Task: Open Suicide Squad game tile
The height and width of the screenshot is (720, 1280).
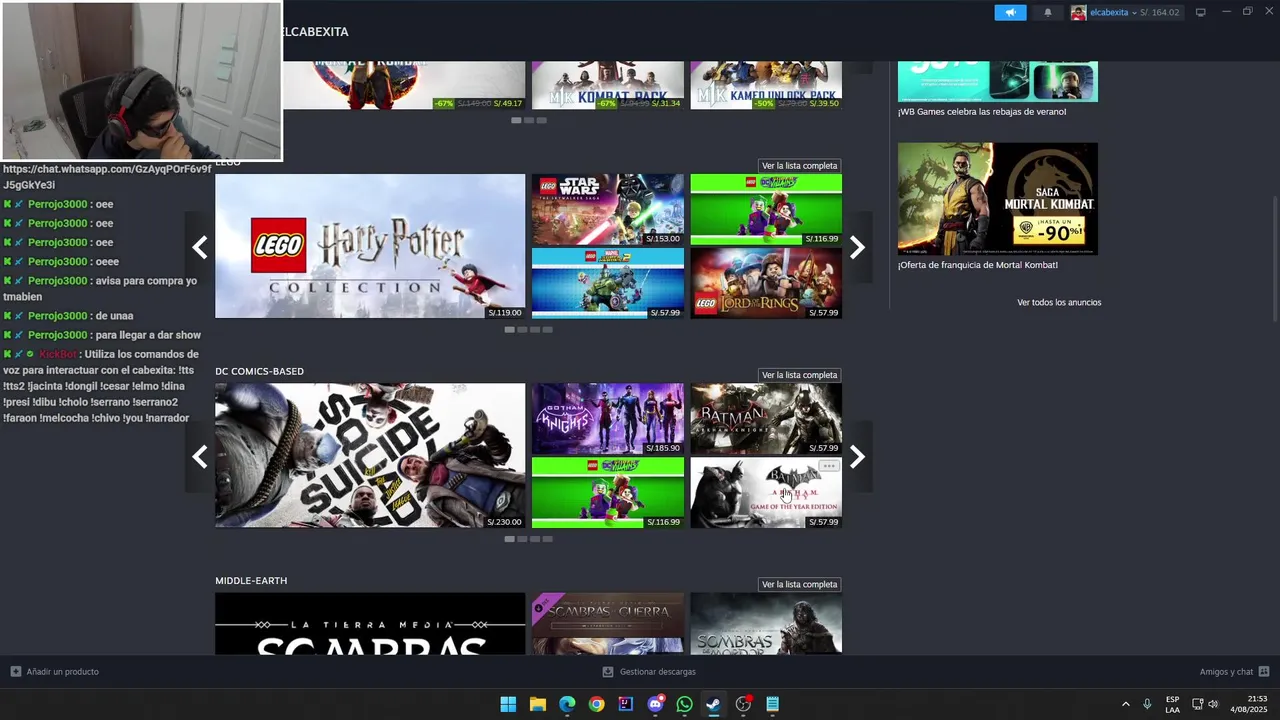Action: pyautogui.click(x=370, y=456)
